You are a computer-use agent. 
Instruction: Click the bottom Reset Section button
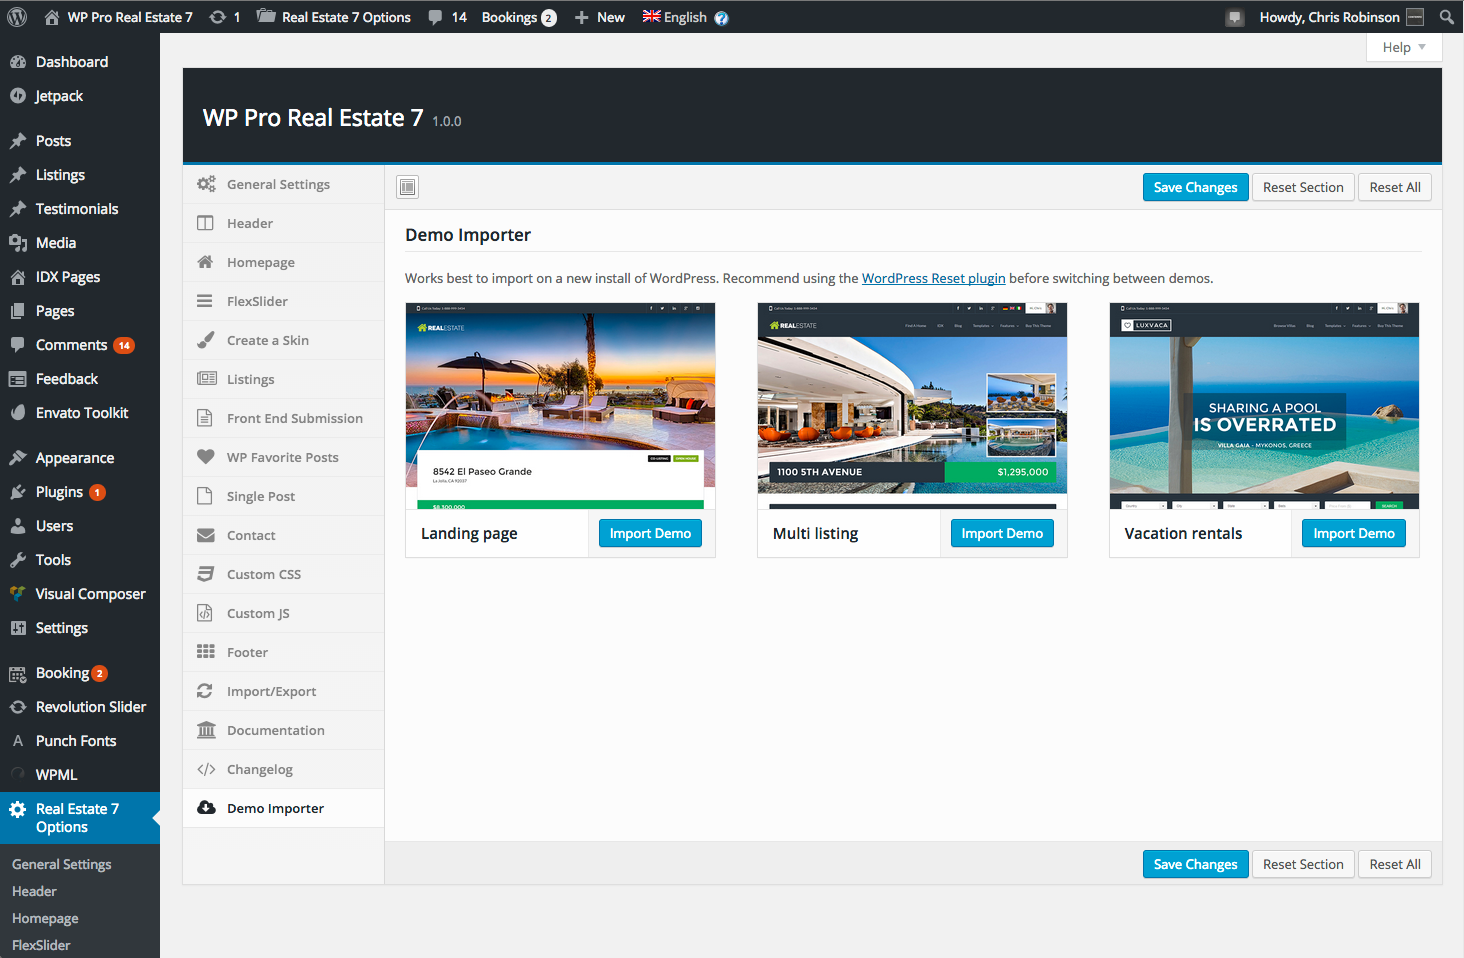coord(1303,864)
